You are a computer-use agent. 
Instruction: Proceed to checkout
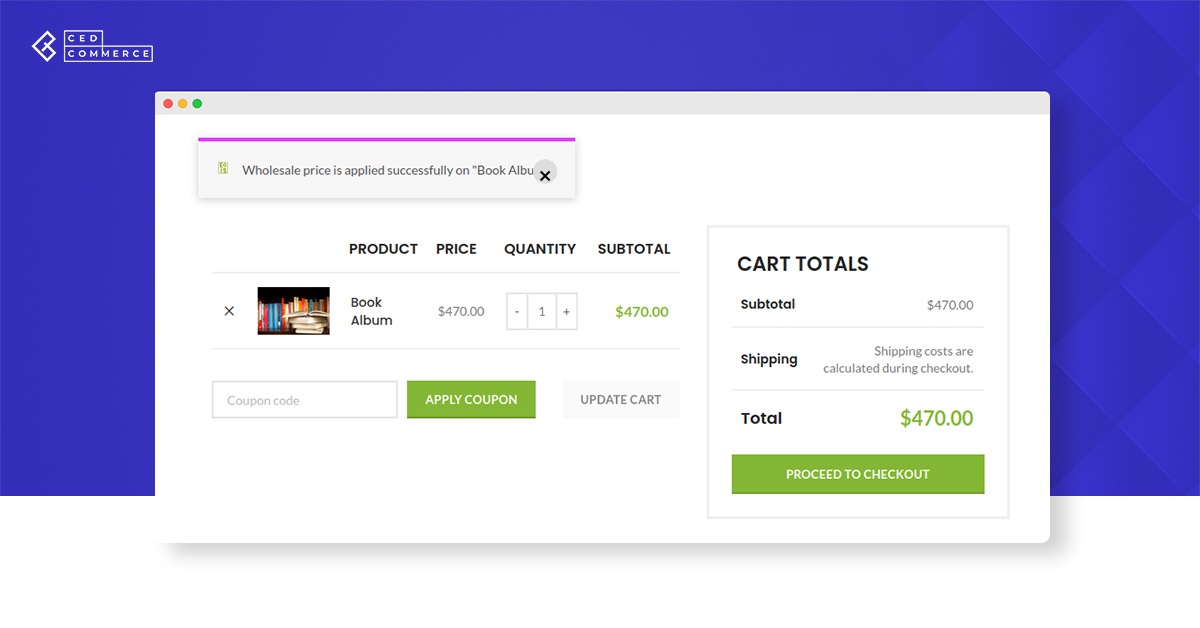(x=858, y=474)
